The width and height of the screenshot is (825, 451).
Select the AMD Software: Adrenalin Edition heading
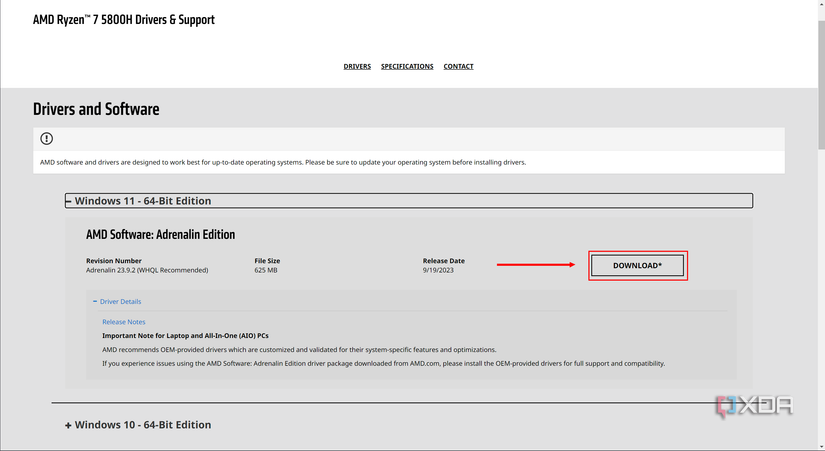160,234
